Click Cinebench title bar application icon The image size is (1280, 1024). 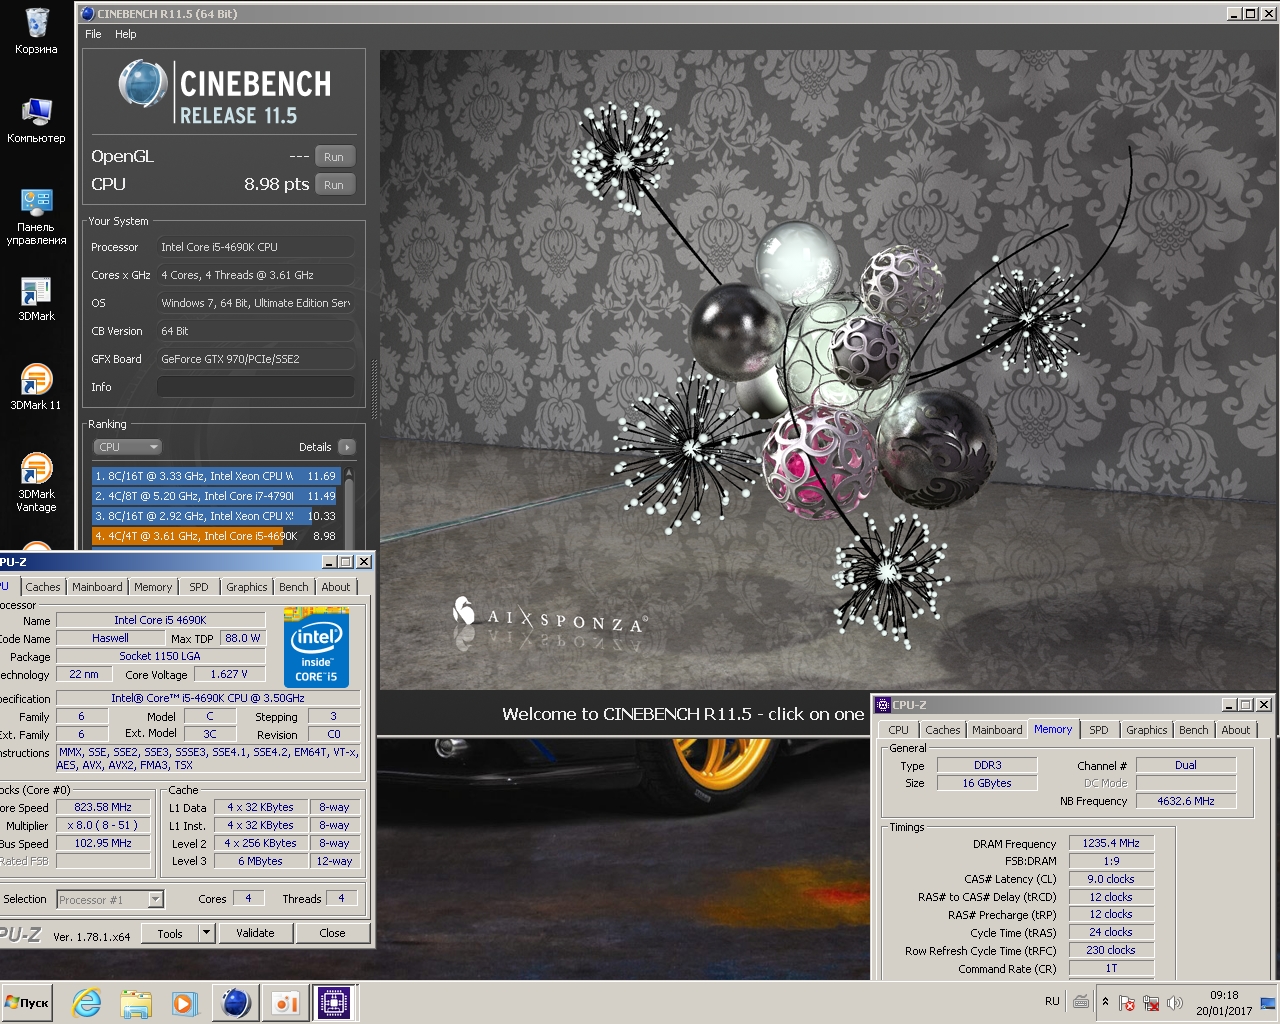point(87,14)
